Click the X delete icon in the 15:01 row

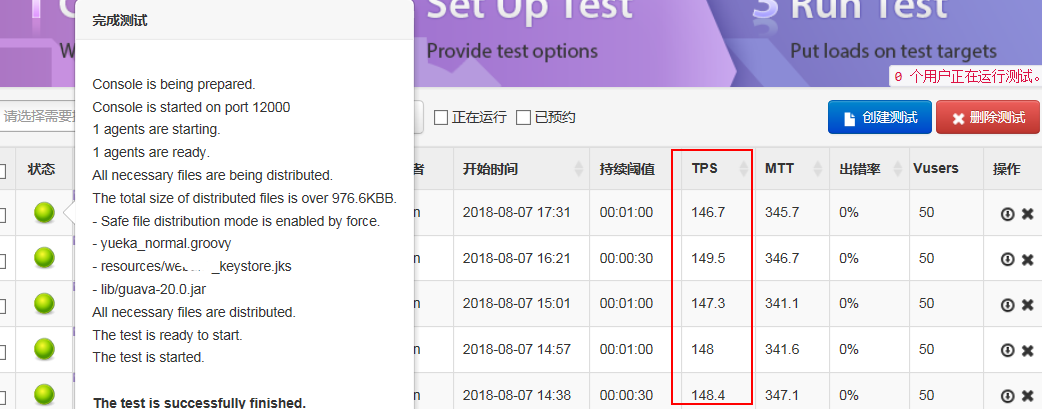(x=1027, y=305)
